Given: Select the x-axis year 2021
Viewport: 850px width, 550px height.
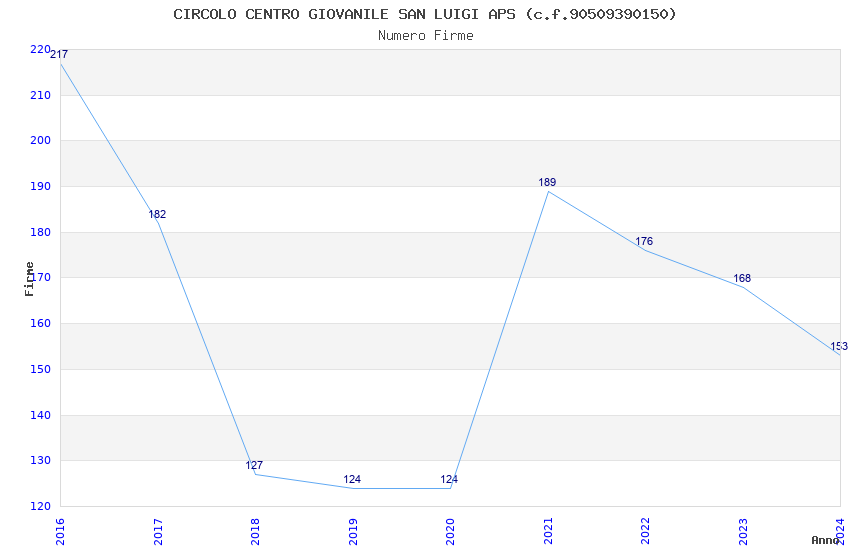Looking at the screenshot, I should (548, 532).
